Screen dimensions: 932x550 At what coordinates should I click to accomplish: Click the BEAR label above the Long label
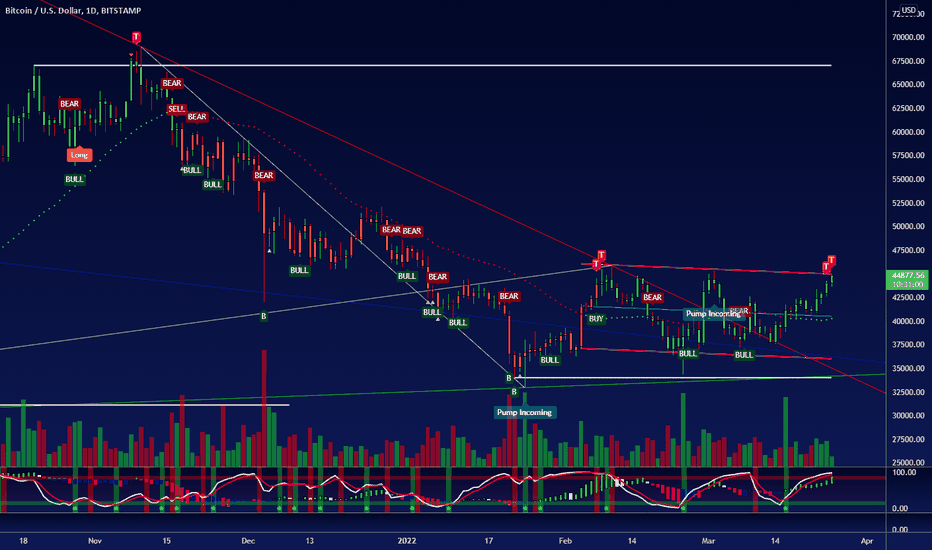click(69, 103)
